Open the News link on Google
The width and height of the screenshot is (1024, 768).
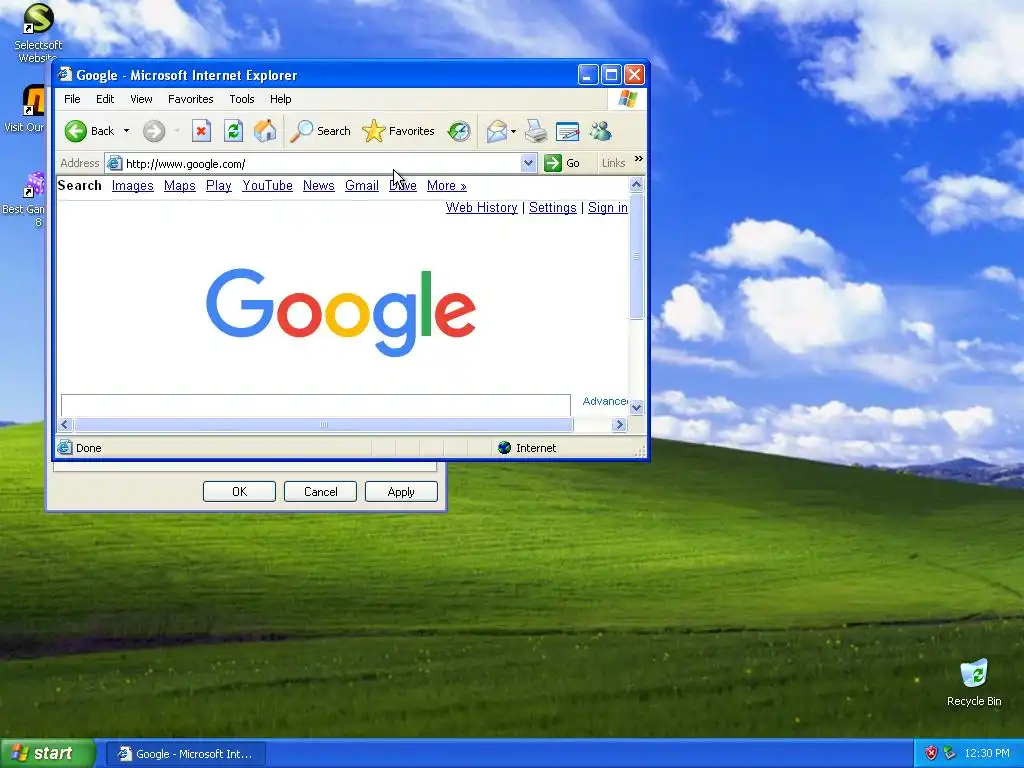(x=319, y=186)
